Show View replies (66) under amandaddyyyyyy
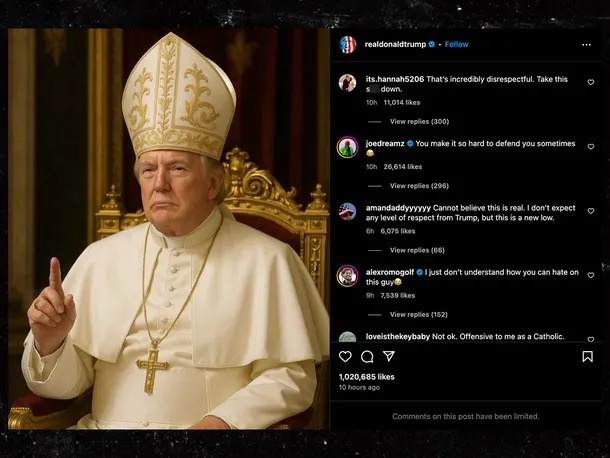Viewport: 610px width, 458px height. click(416, 250)
